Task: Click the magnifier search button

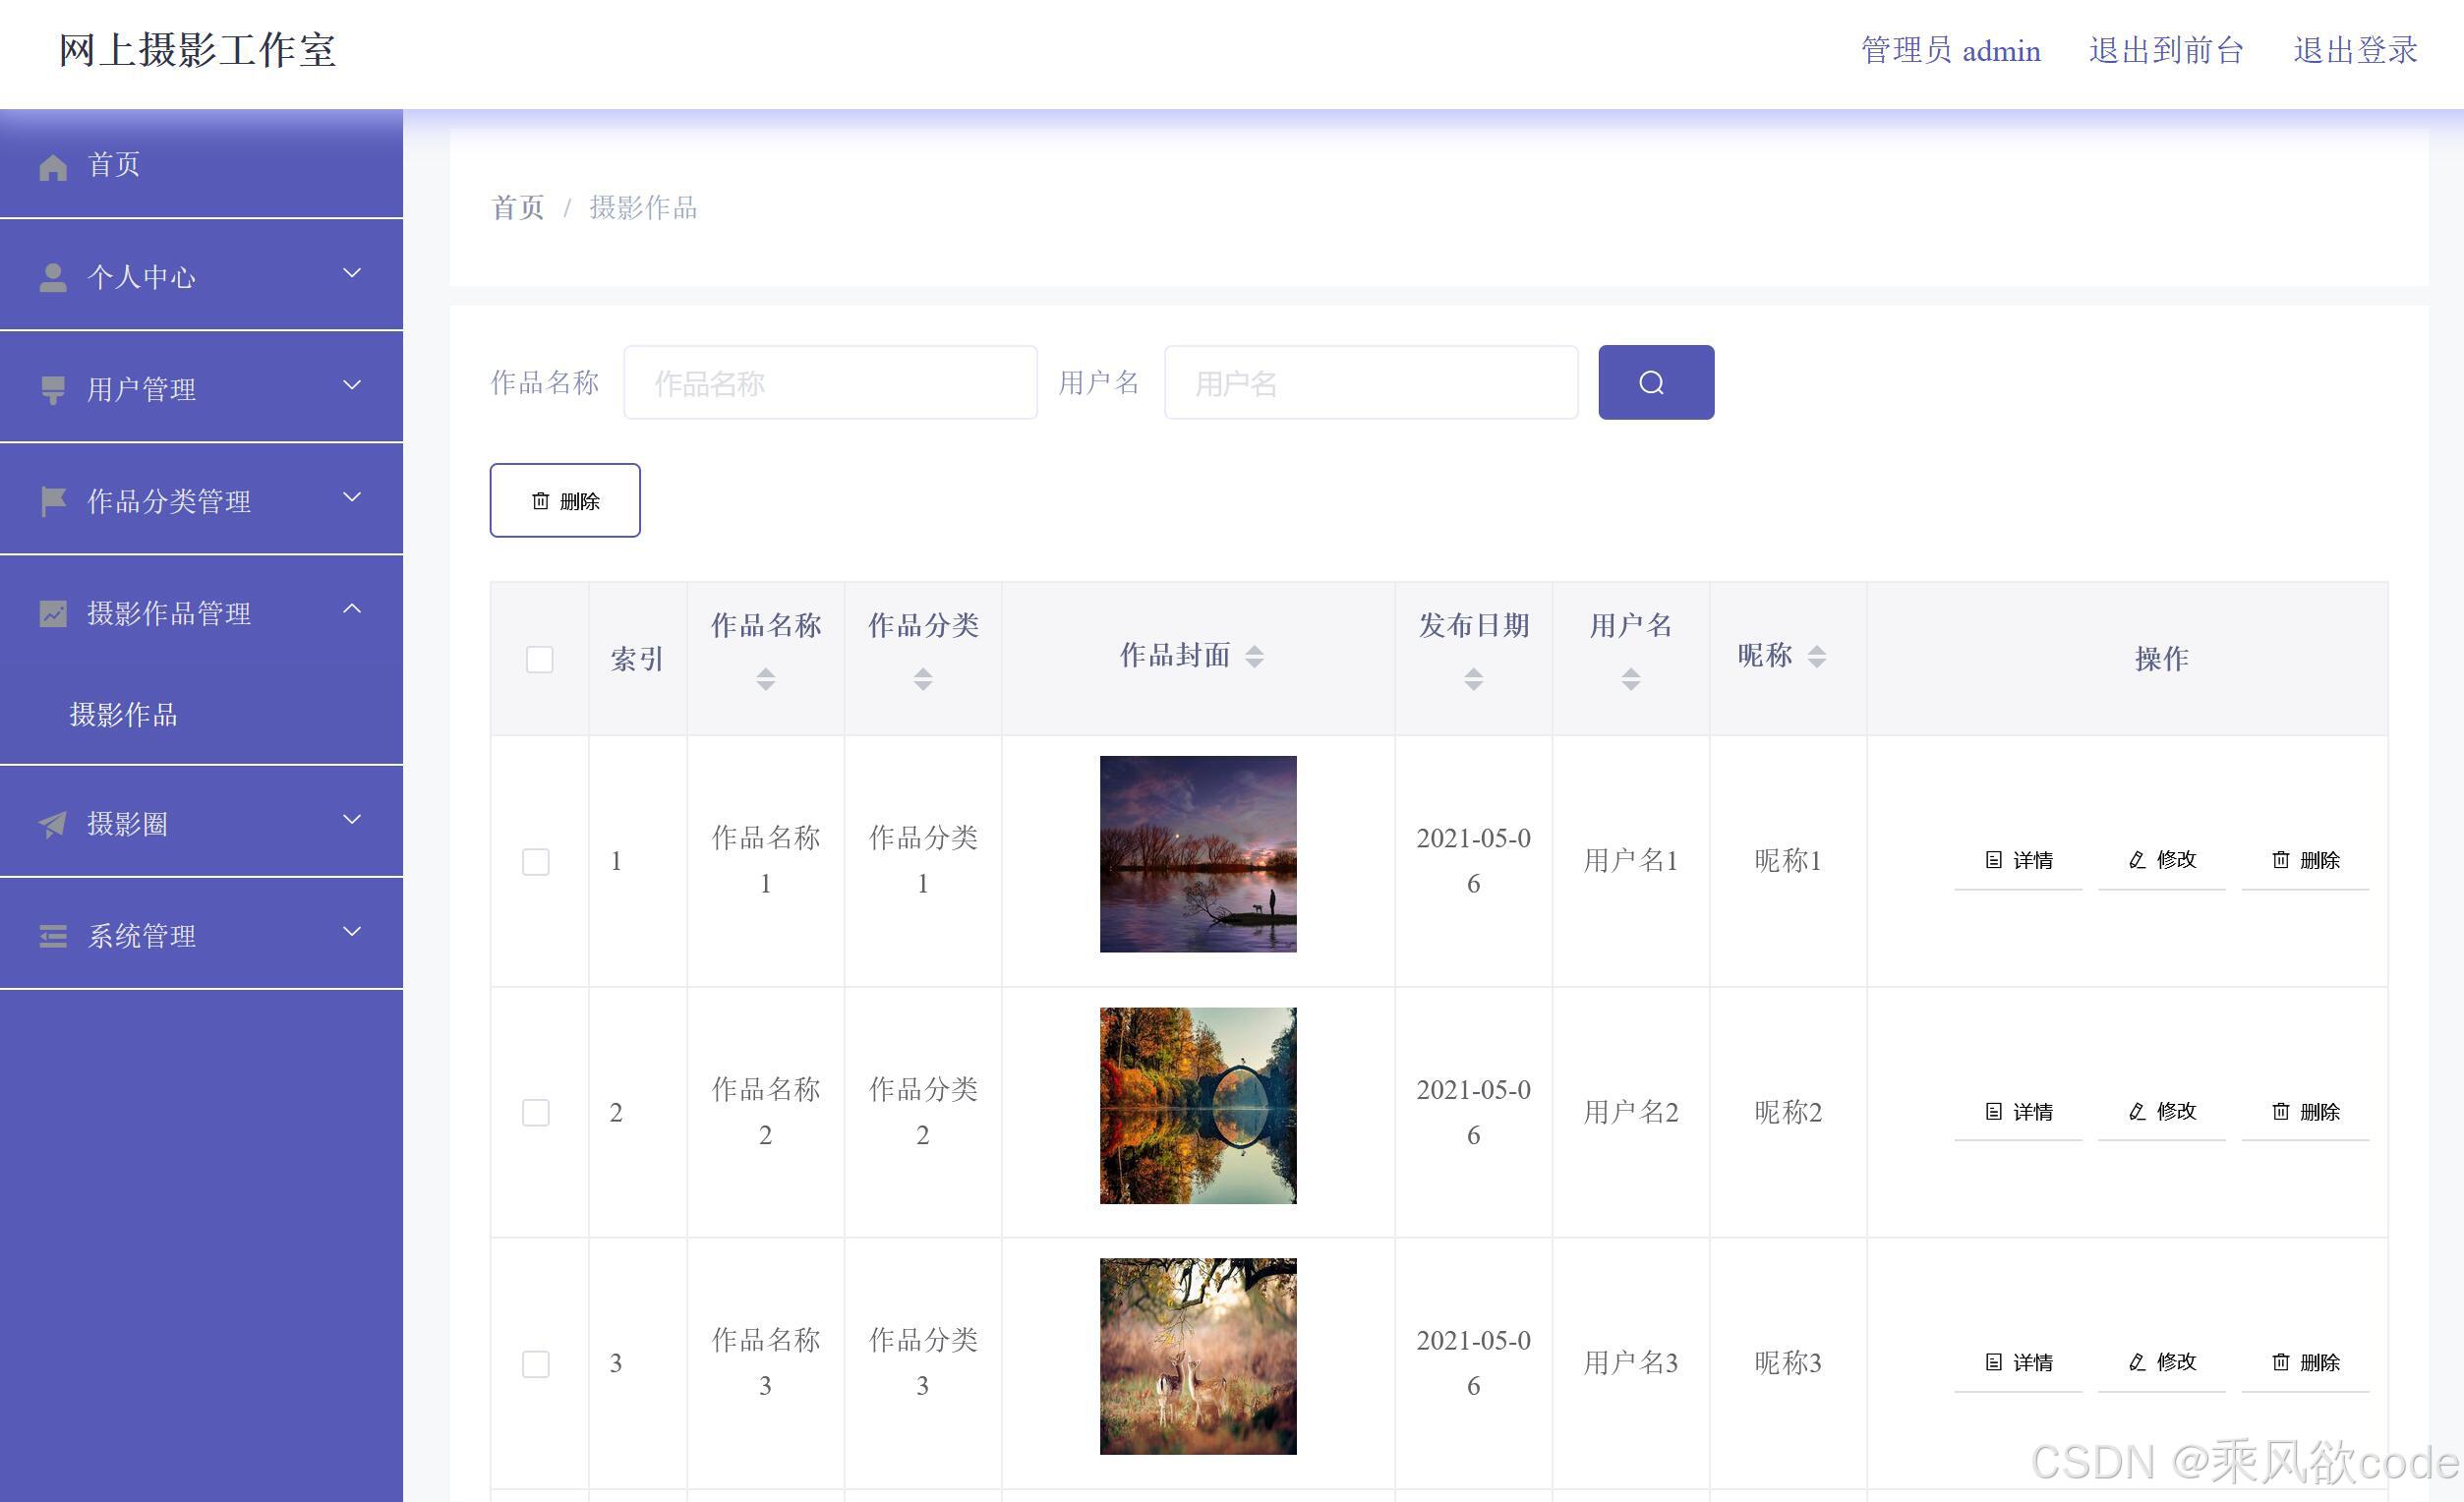Action: (1655, 382)
